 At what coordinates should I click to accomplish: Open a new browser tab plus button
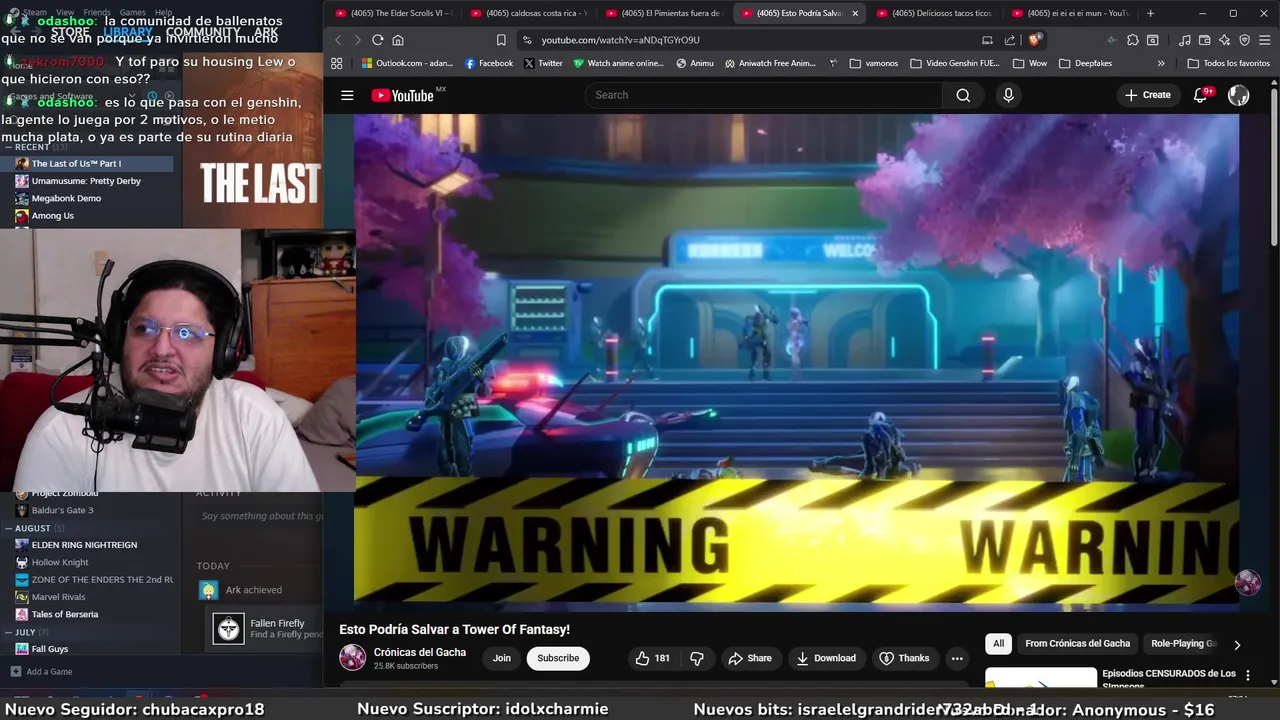pos(1150,13)
